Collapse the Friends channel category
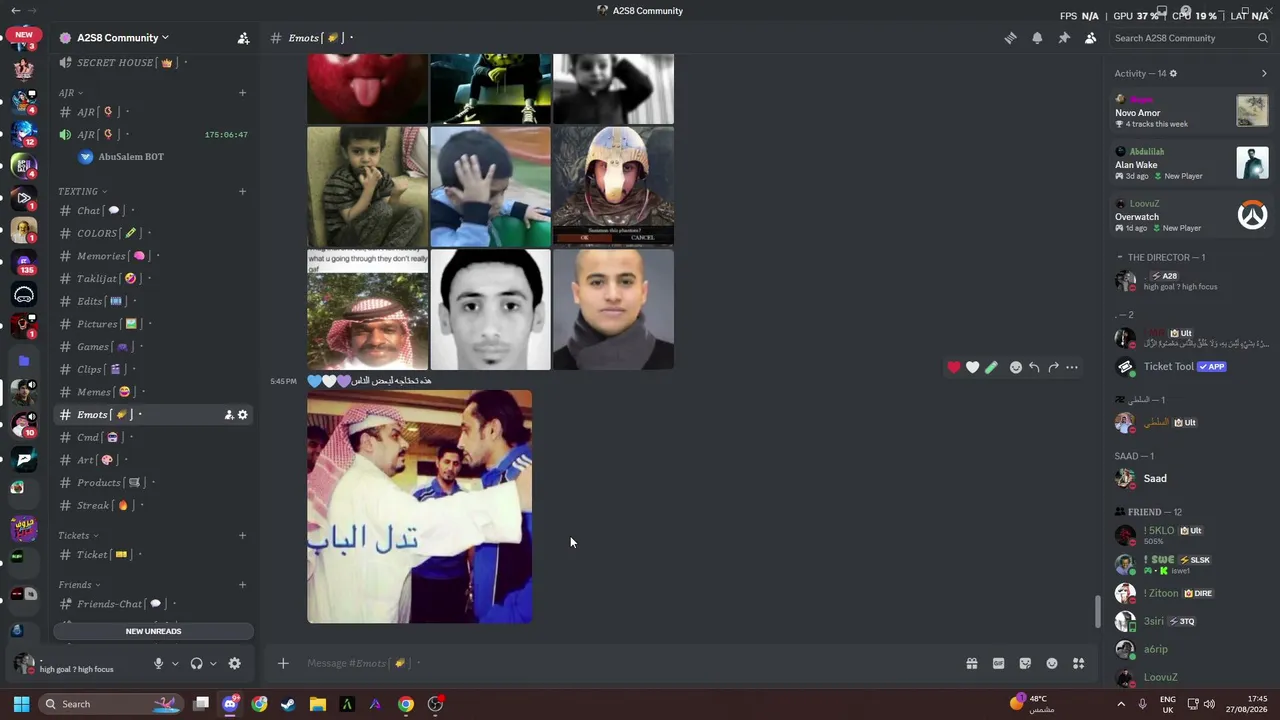Viewport: 1280px width, 720px height. point(80,585)
